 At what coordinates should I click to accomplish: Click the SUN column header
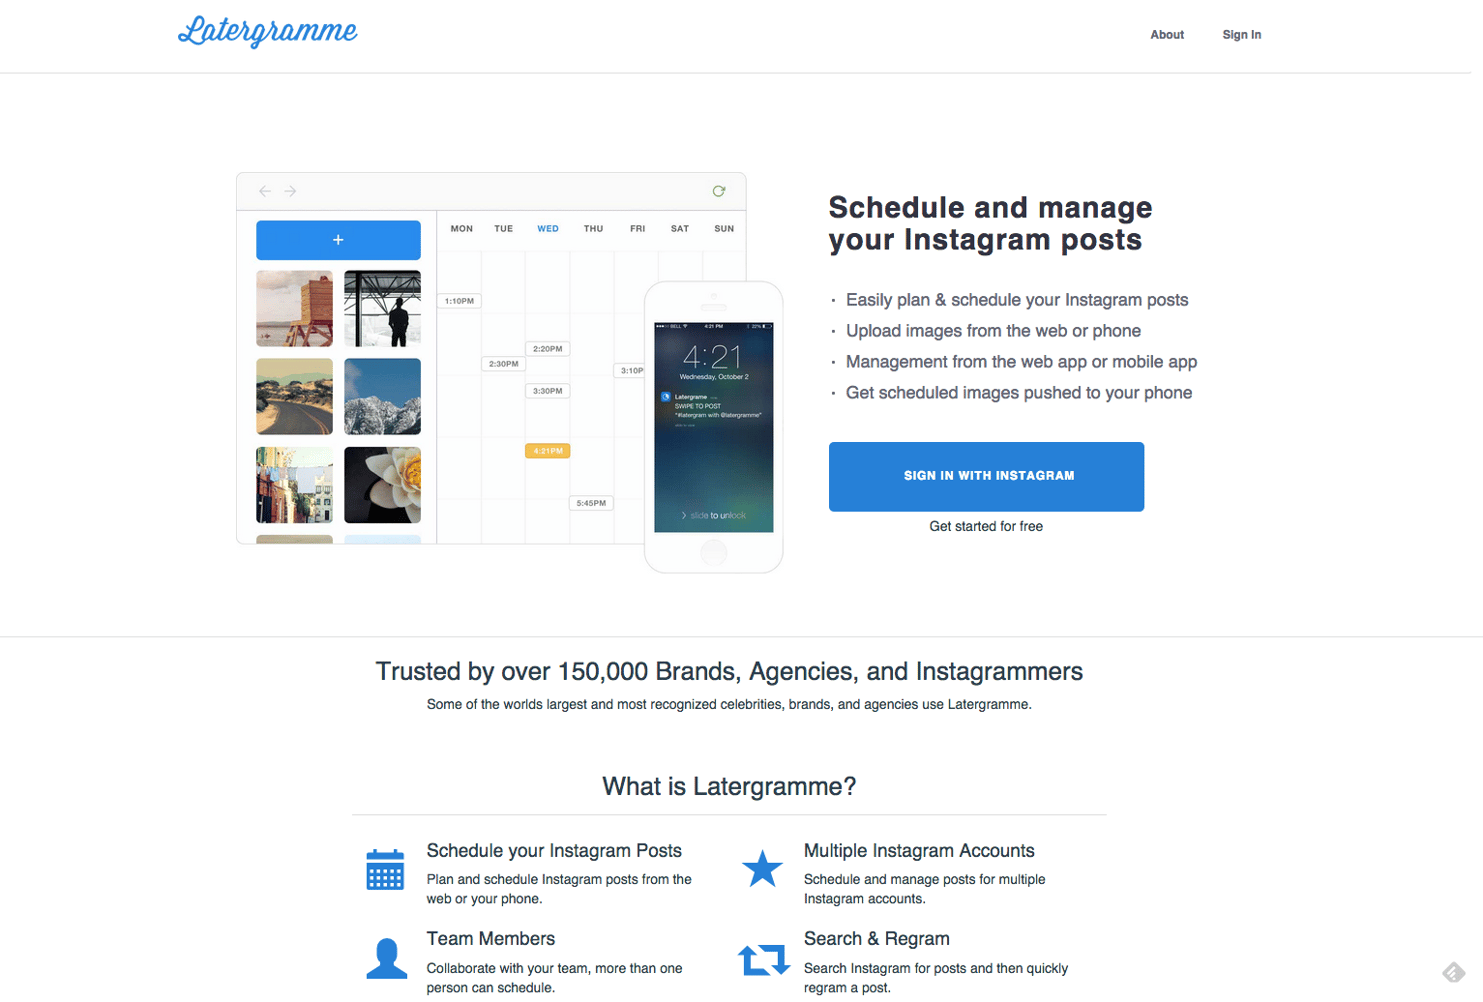724,229
